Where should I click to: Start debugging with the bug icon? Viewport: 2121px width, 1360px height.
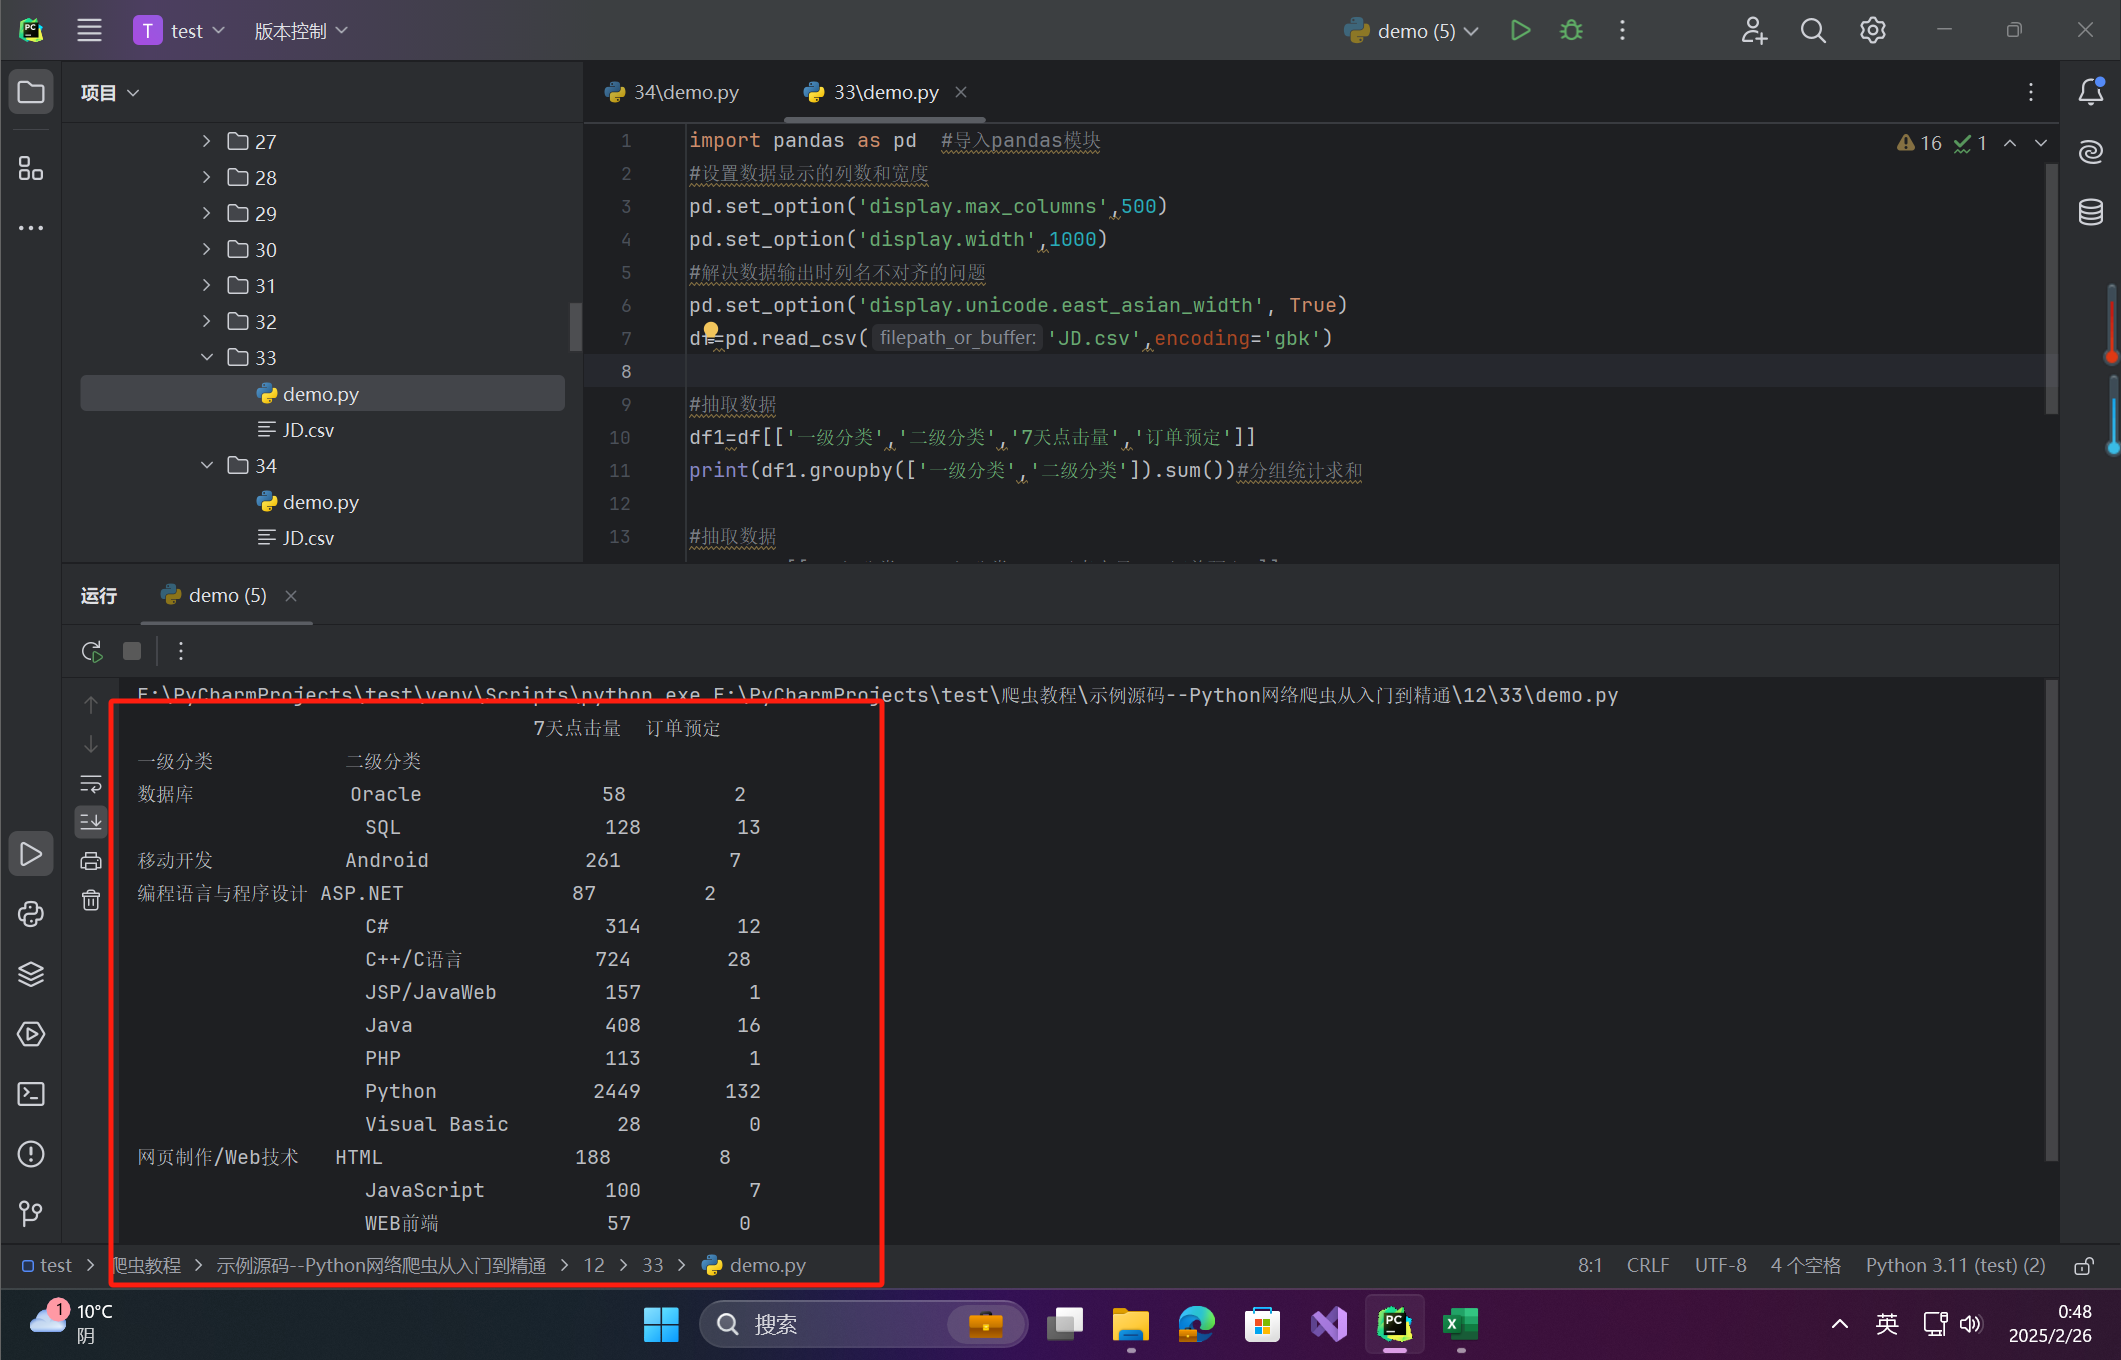click(x=1571, y=31)
